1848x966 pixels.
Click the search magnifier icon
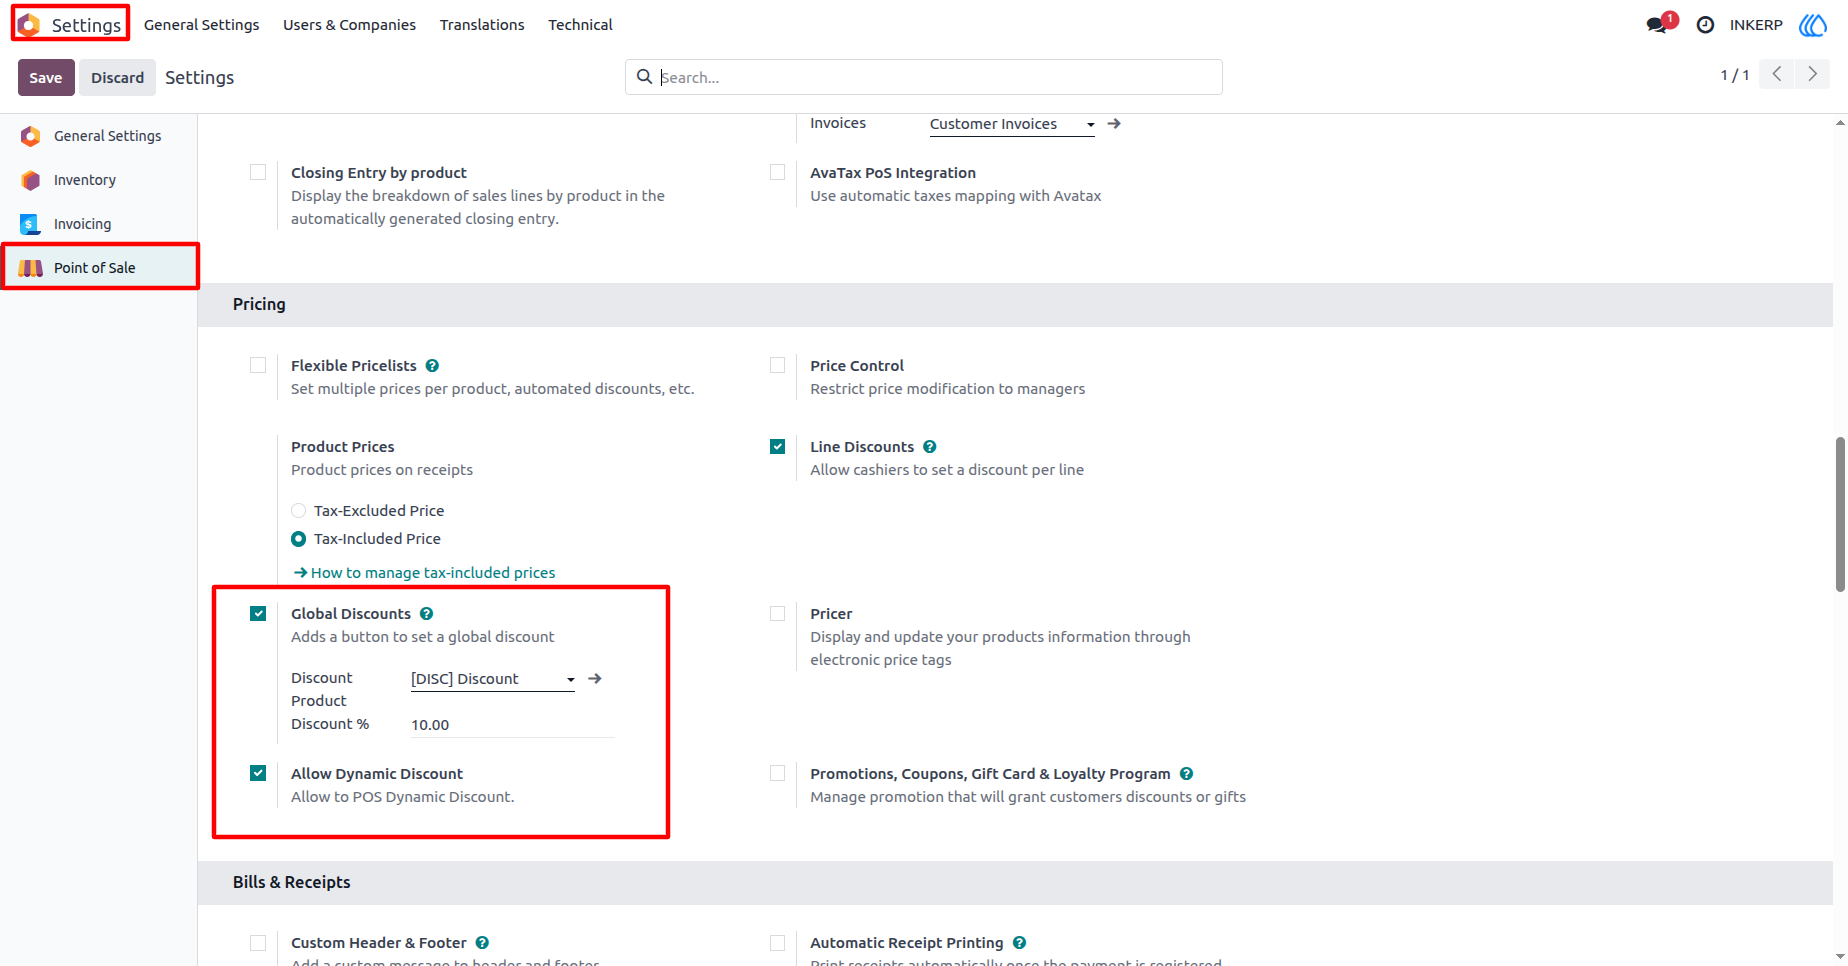[x=645, y=77]
